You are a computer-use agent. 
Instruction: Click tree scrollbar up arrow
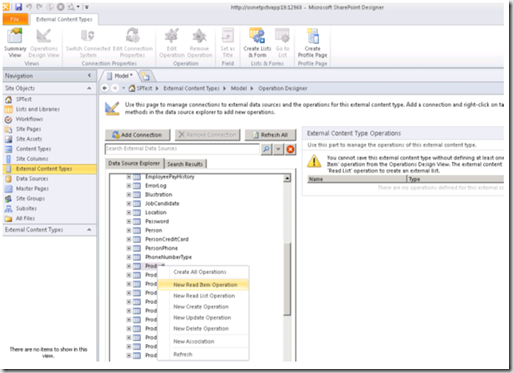287,178
